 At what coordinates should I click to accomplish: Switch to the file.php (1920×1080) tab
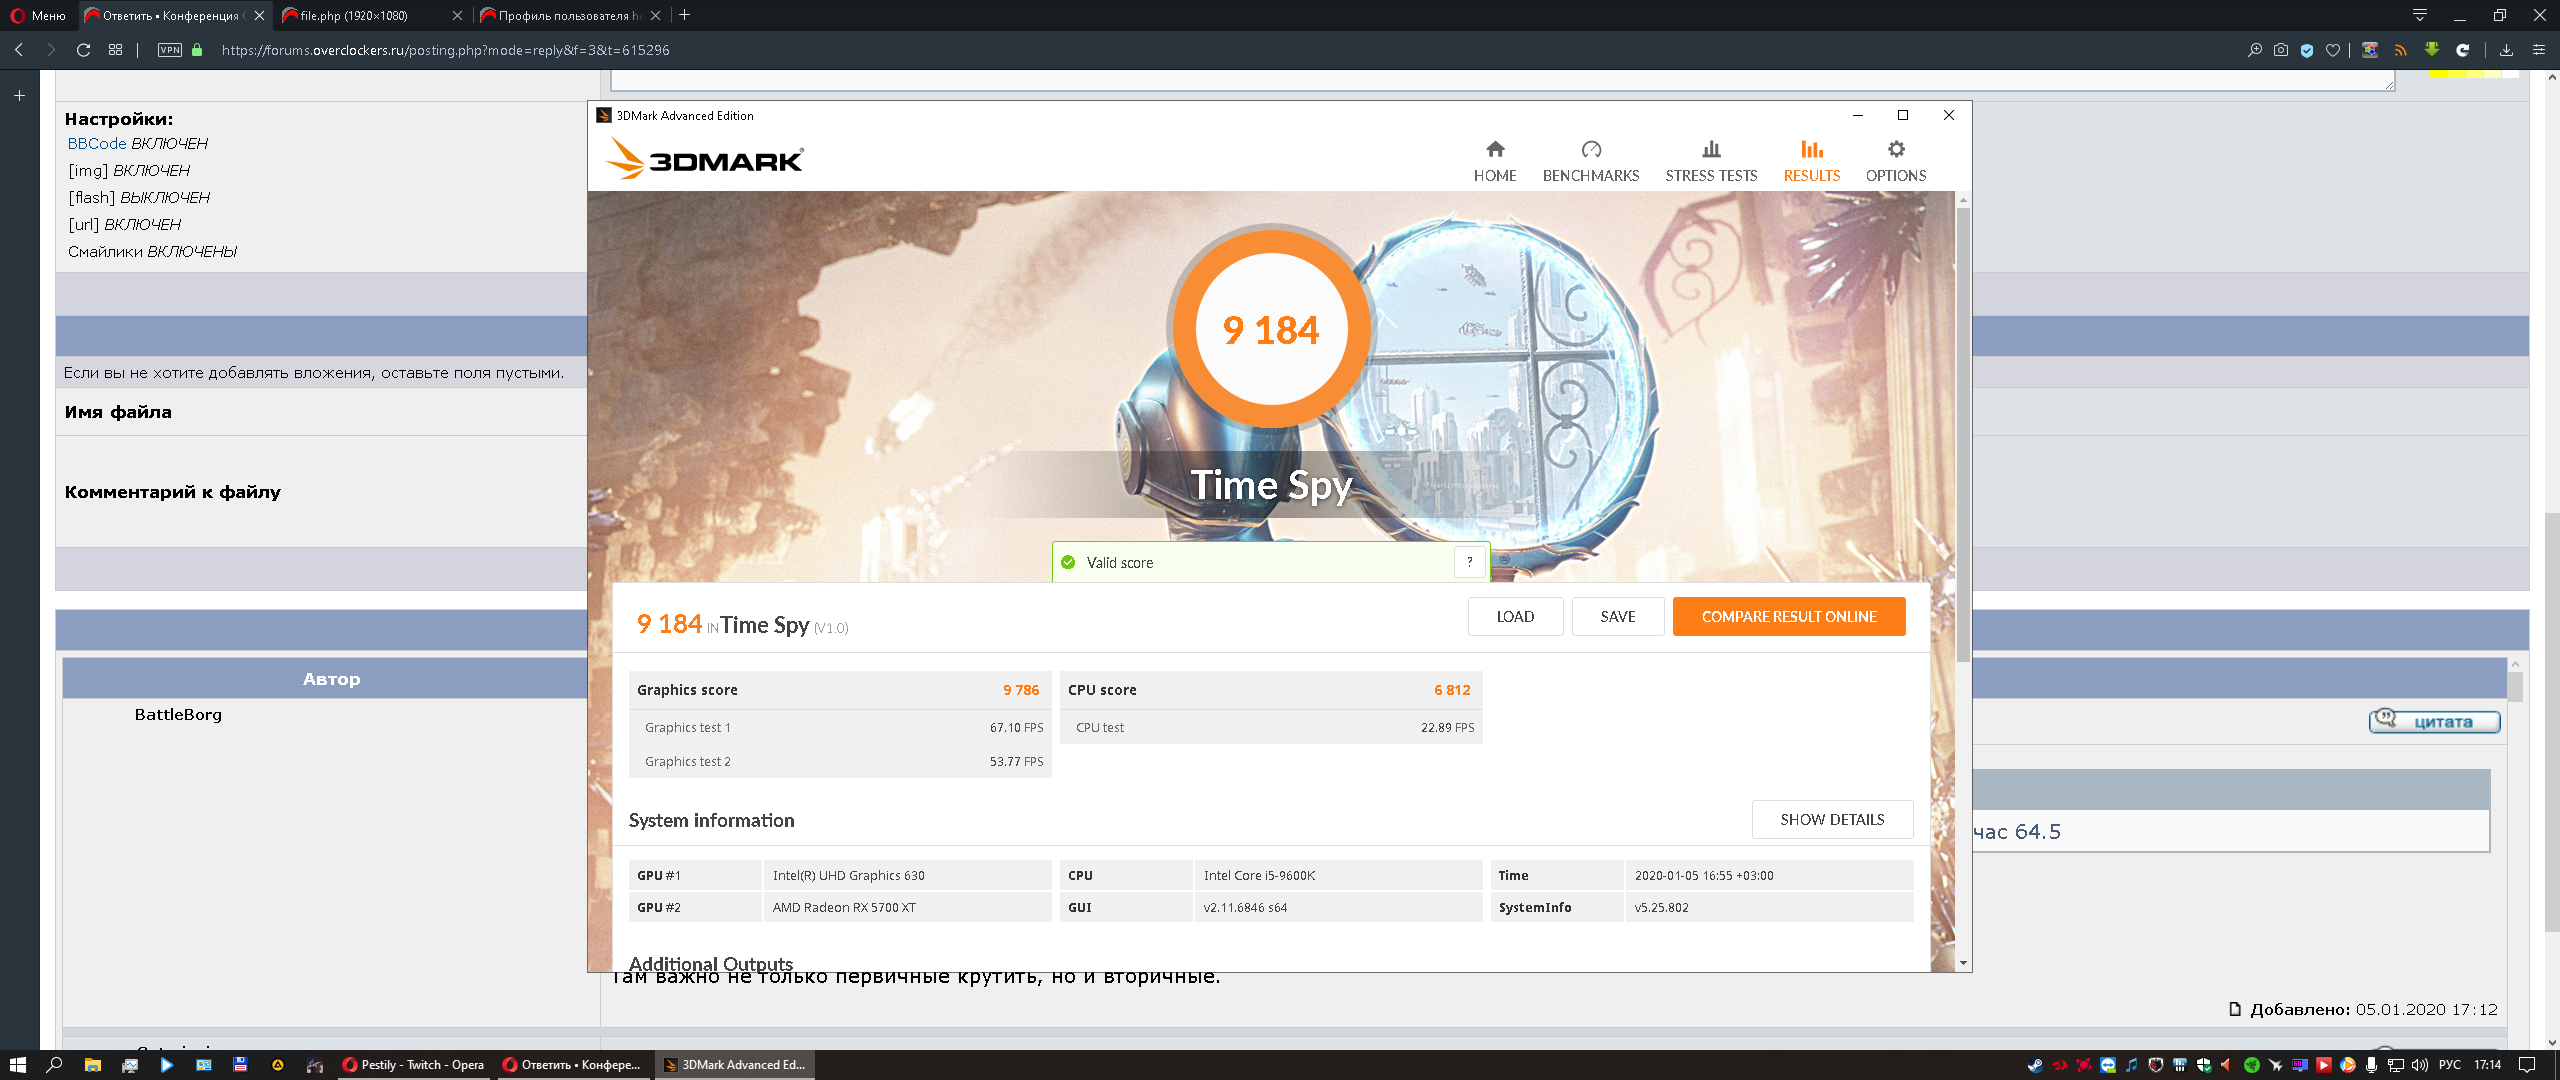pyautogui.click(x=355, y=15)
